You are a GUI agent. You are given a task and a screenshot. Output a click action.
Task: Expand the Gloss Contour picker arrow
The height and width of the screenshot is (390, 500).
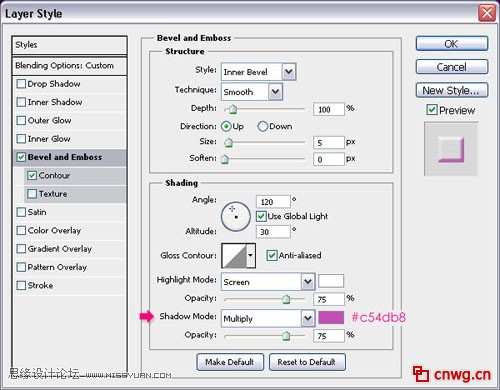(x=251, y=256)
